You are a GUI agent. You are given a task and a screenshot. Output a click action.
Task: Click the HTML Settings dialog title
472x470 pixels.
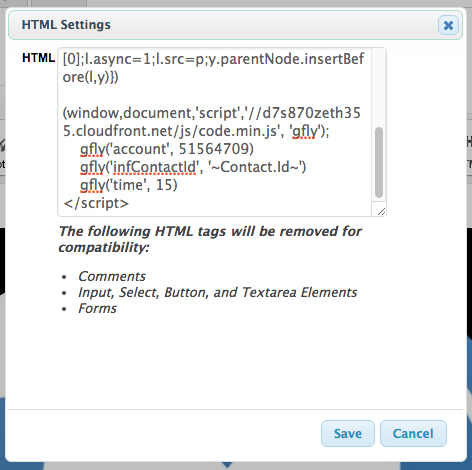click(x=66, y=25)
